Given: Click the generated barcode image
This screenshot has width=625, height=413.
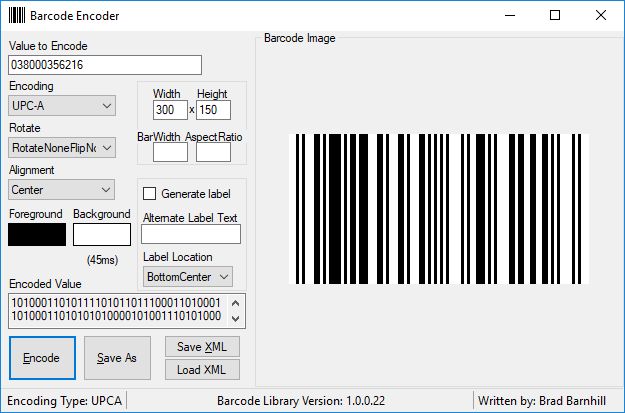Looking at the screenshot, I should pos(439,209).
